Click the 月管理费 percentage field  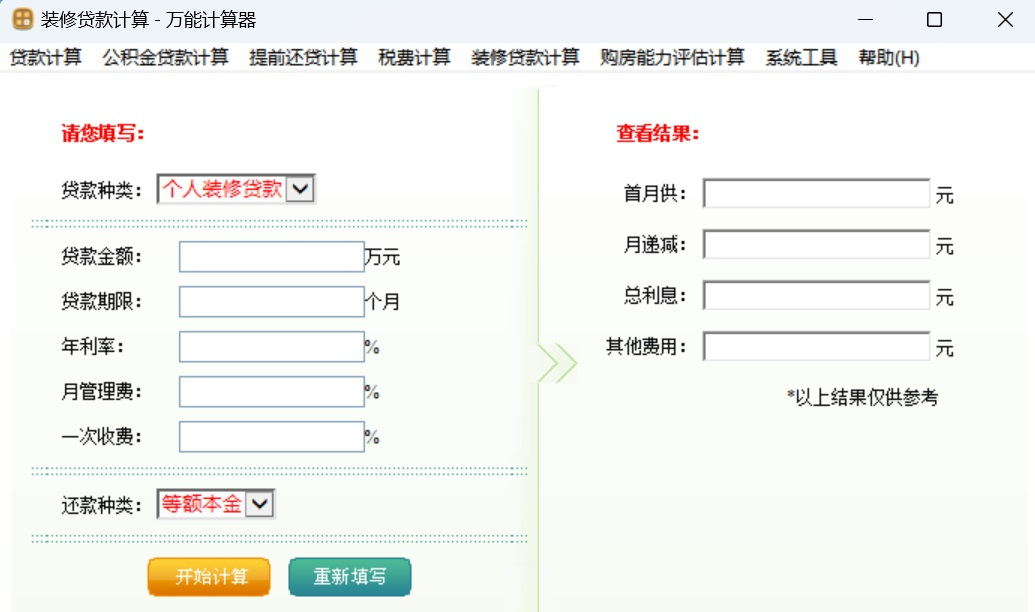coord(271,392)
